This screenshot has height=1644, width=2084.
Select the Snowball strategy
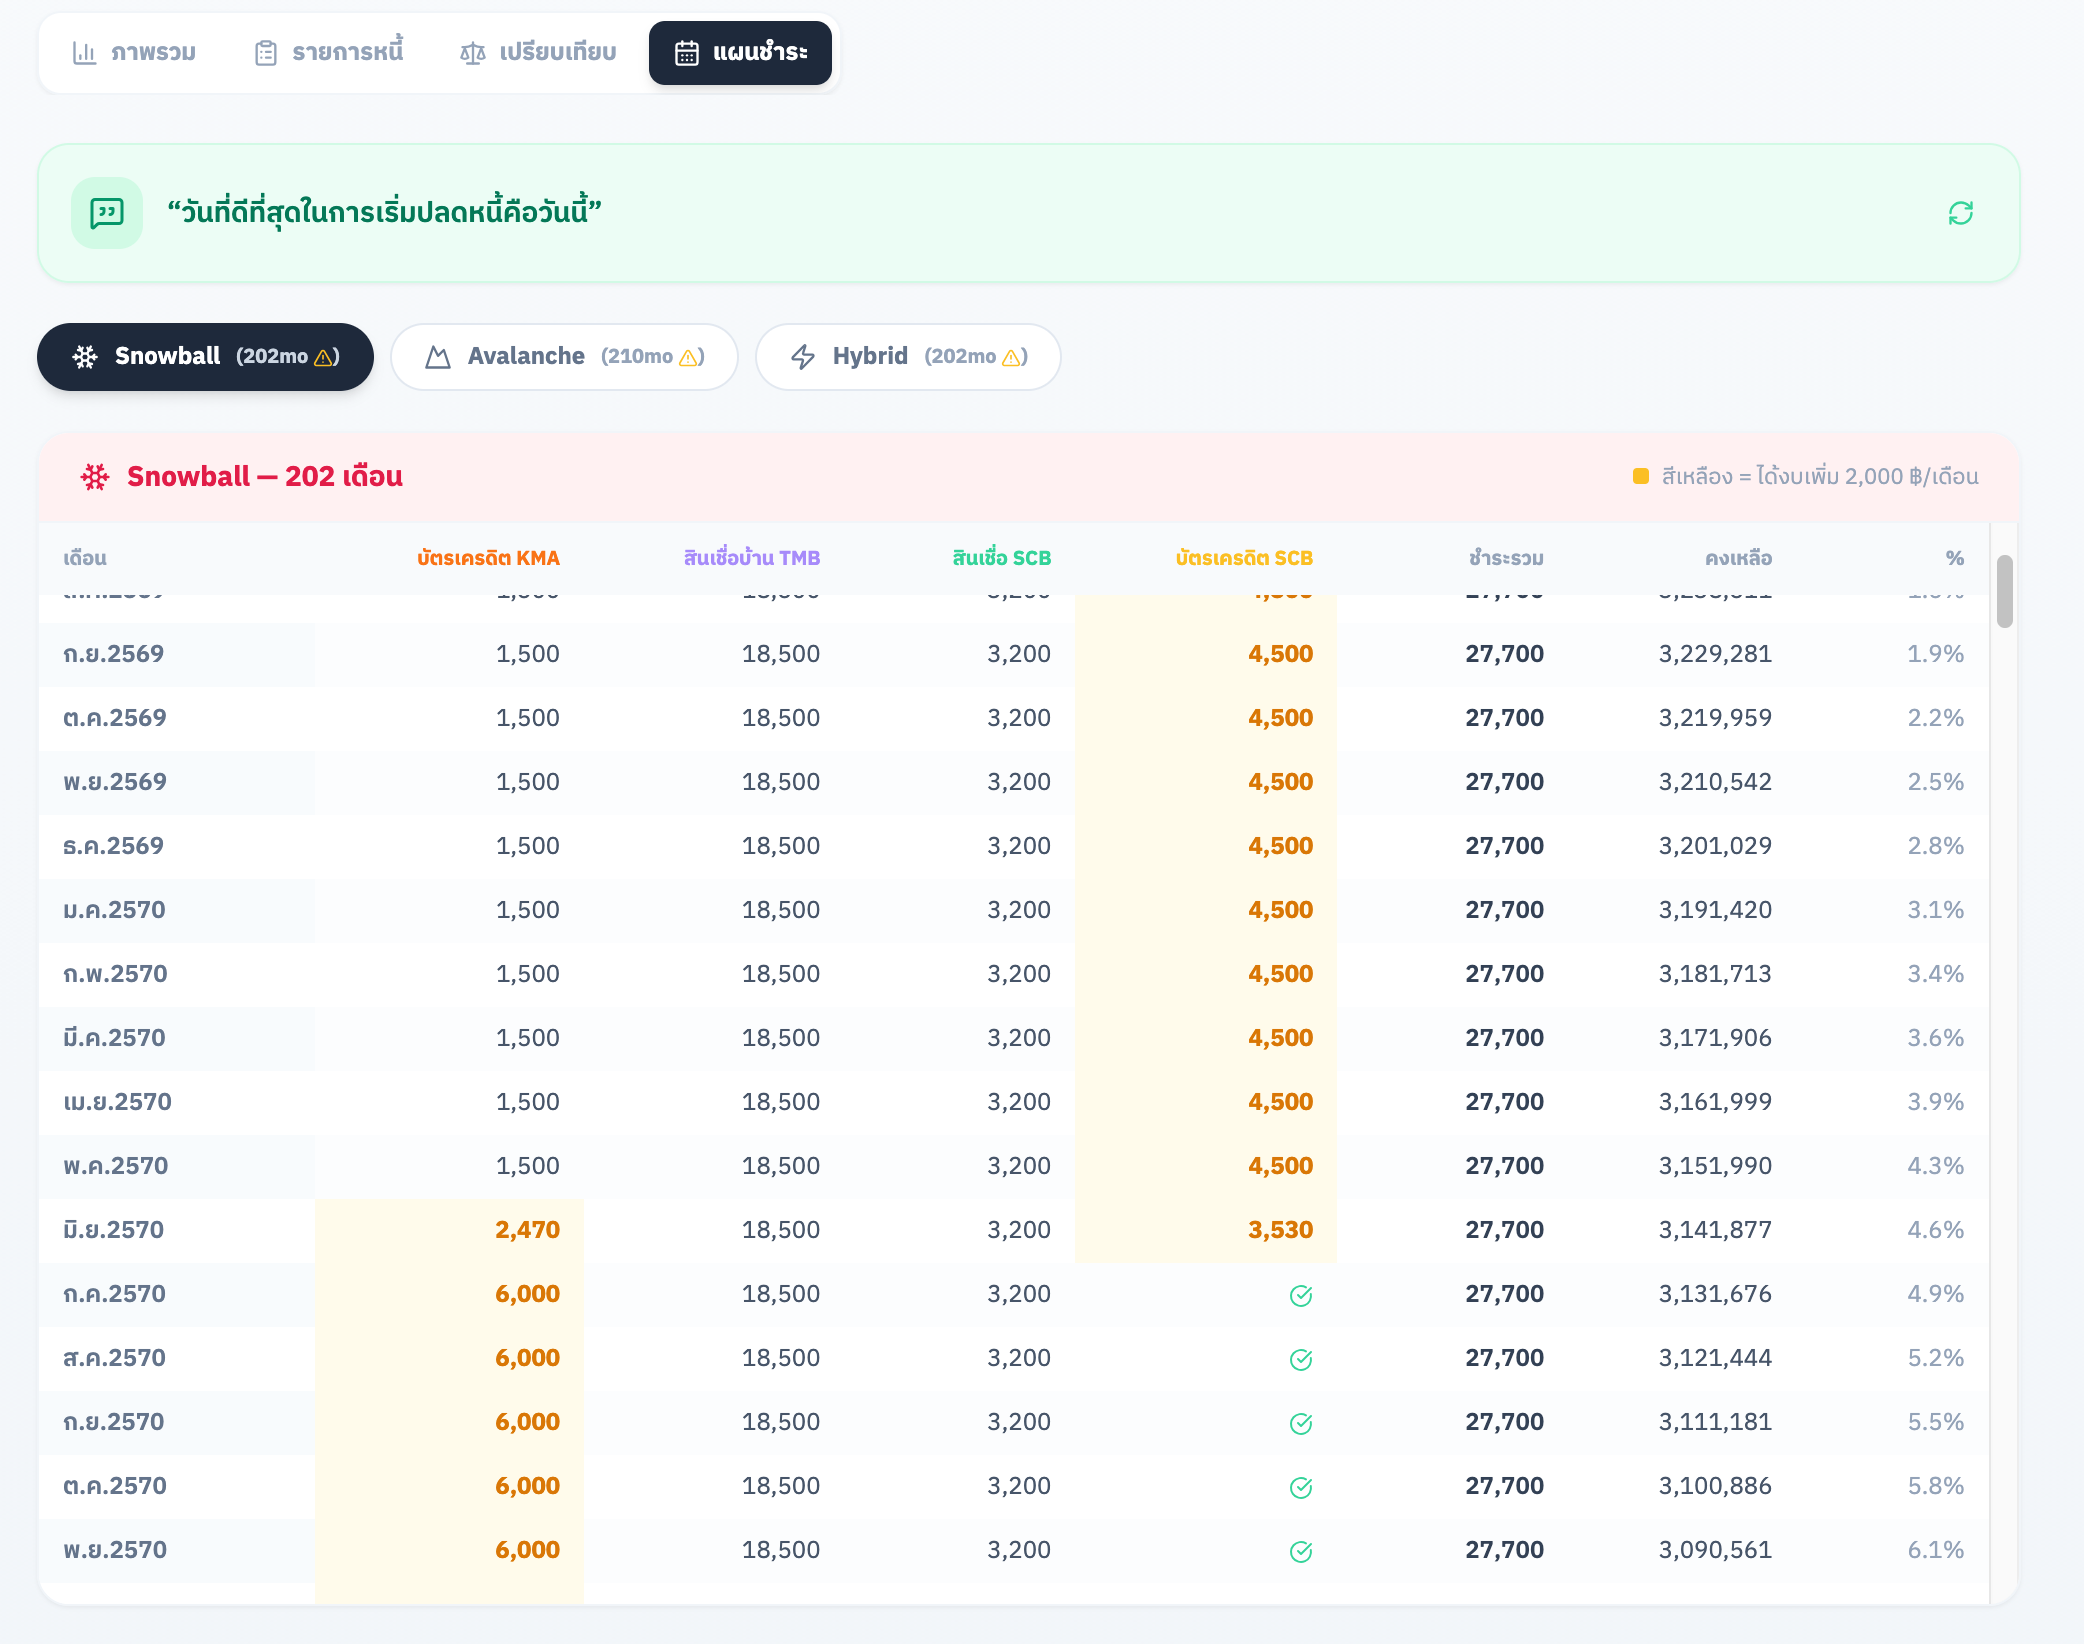click(x=205, y=357)
